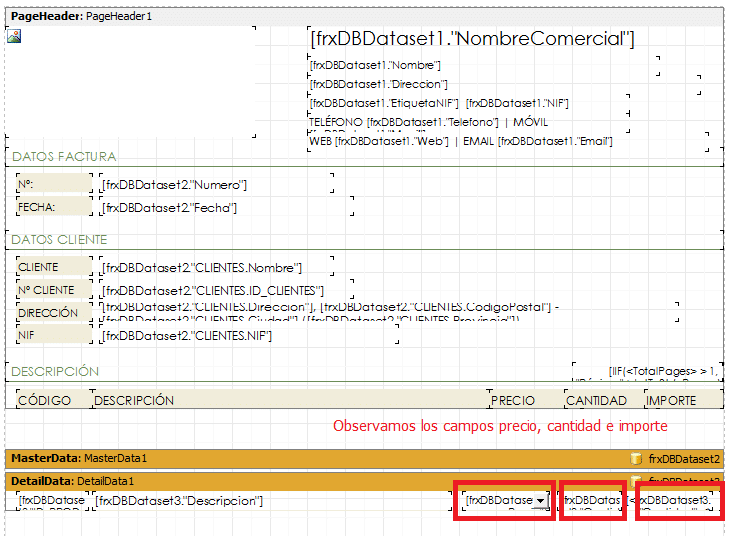The height and width of the screenshot is (536, 729).
Task: Select the frxDBDataset3 Descripcion detail field
Action: (272, 501)
